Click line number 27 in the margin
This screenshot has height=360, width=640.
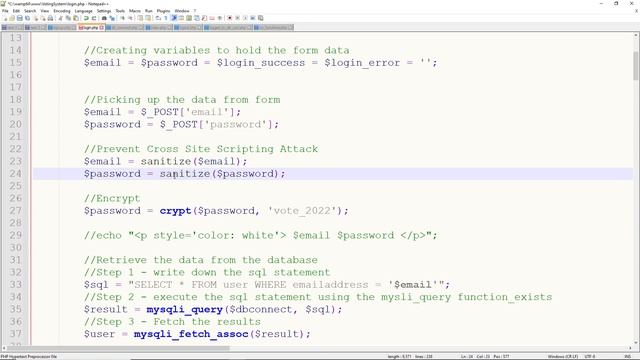16,211
